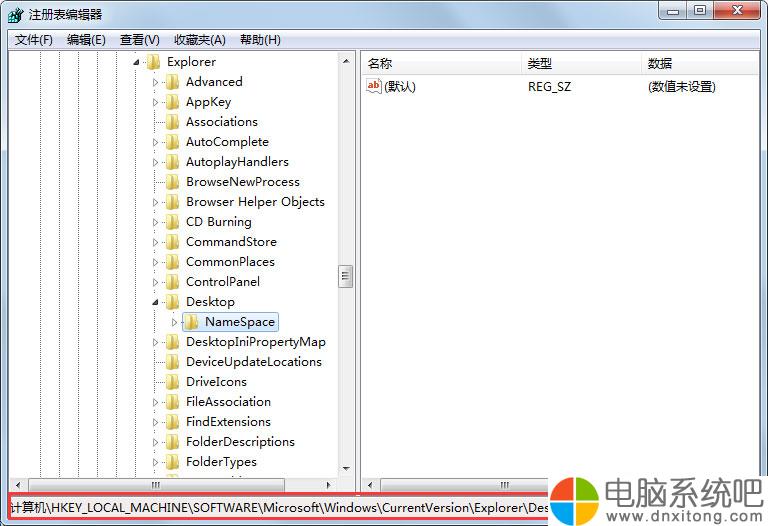Sort by the 类型 column header
768x526 pixels.
coord(581,63)
